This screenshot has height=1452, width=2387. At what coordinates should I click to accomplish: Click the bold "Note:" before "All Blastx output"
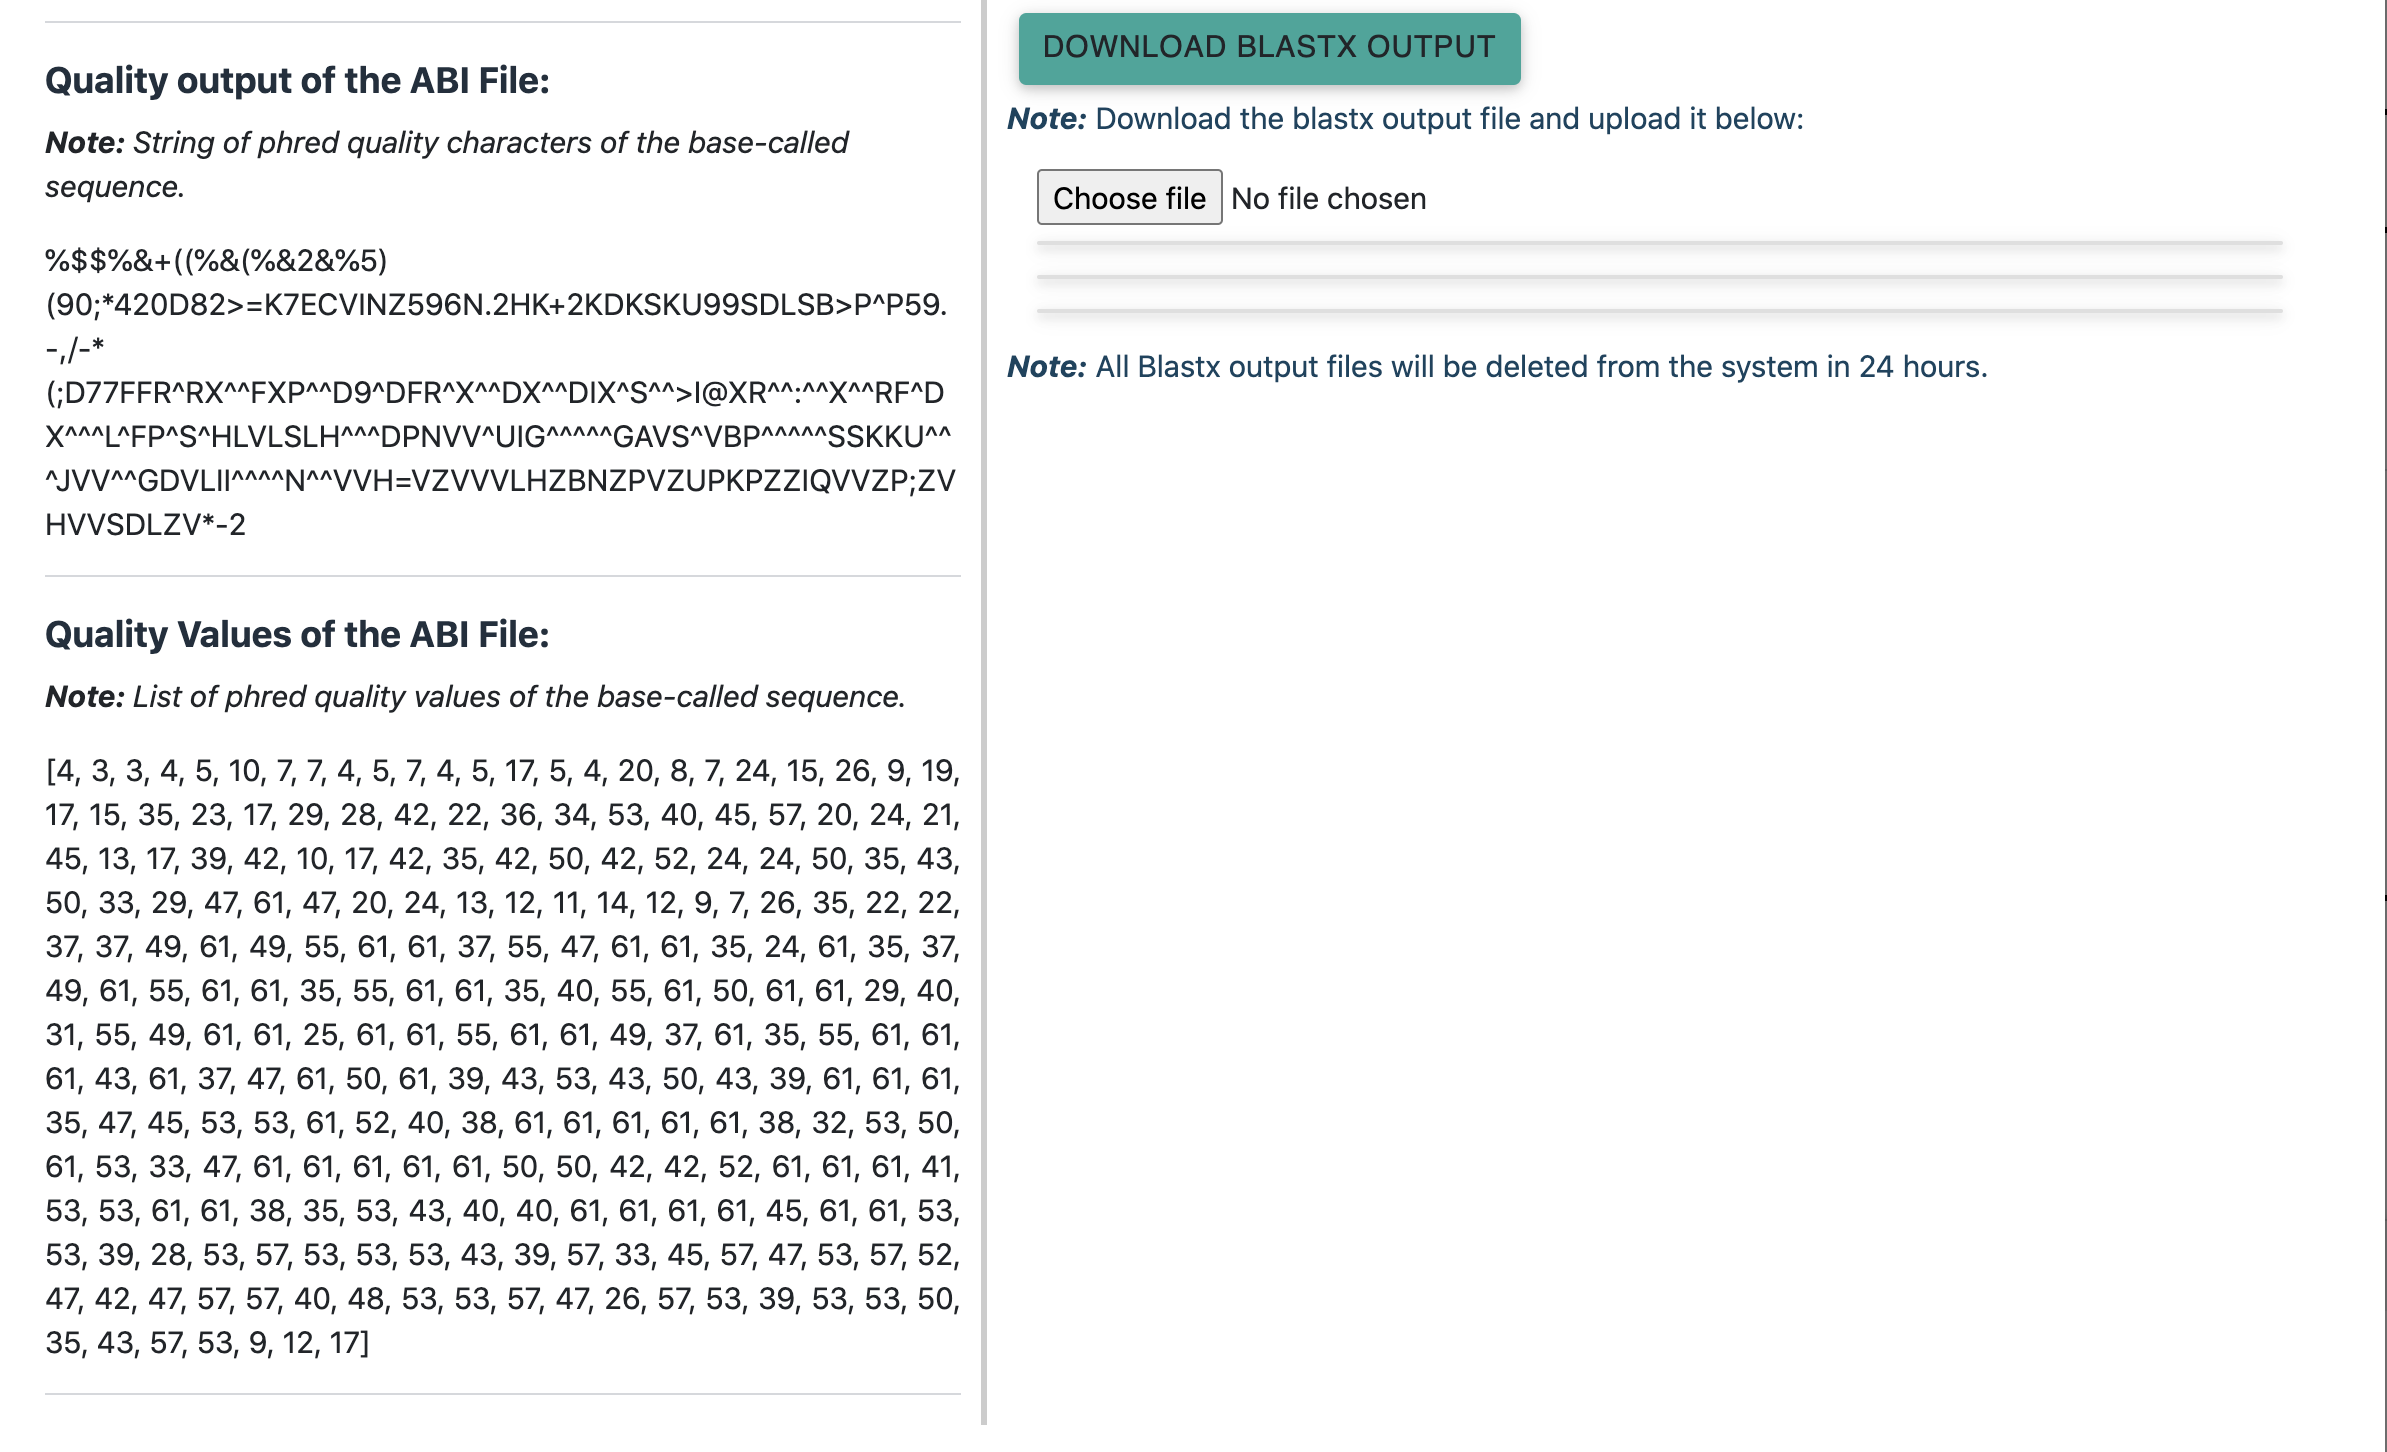(1046, 367)
